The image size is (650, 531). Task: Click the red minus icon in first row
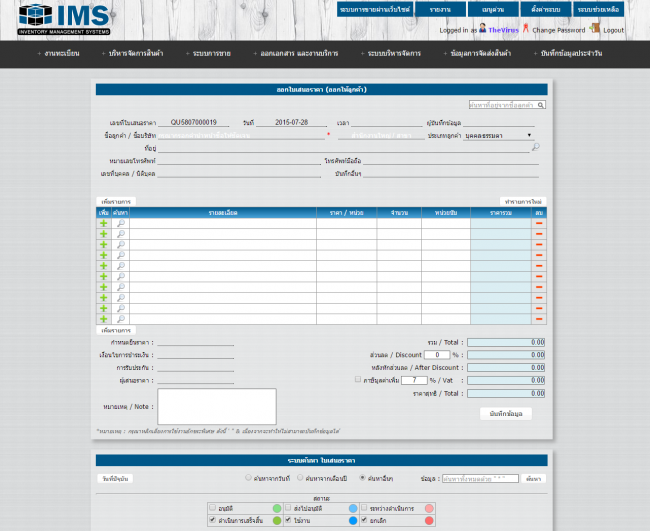pos(539,223)
